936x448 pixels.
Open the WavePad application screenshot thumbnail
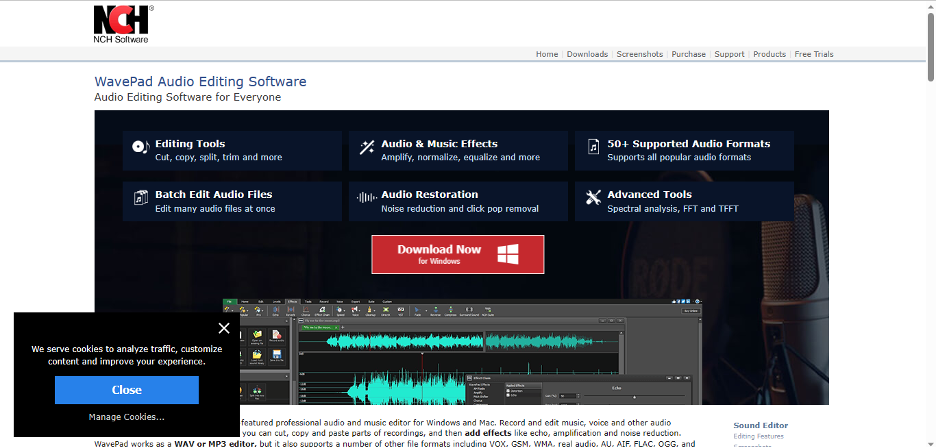pos(463,352)
